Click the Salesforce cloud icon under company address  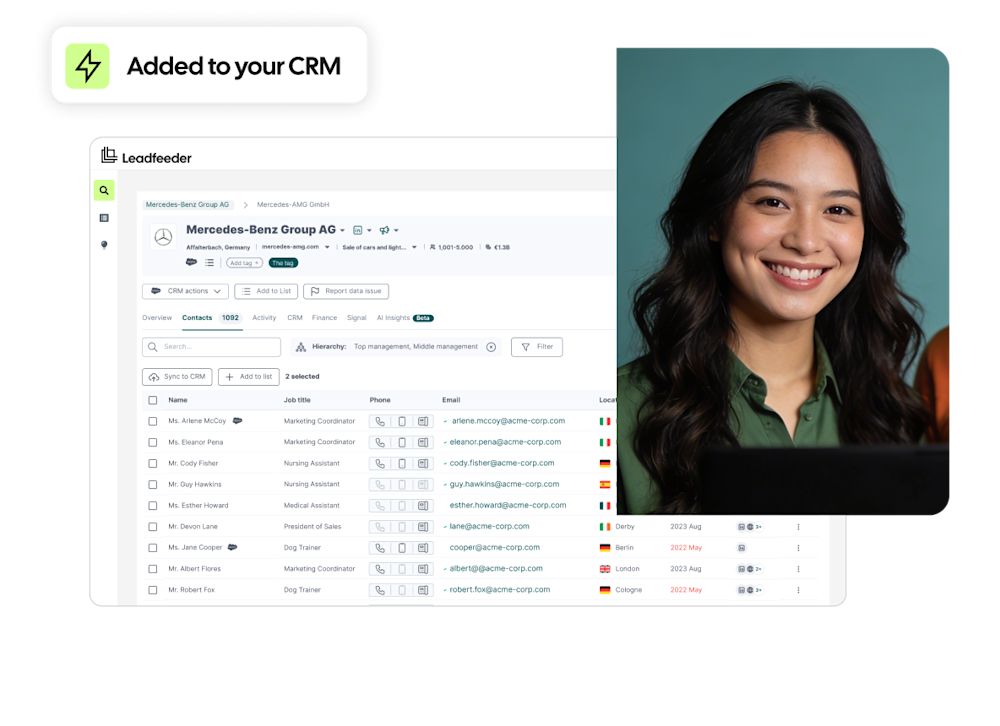coord(191,262)
